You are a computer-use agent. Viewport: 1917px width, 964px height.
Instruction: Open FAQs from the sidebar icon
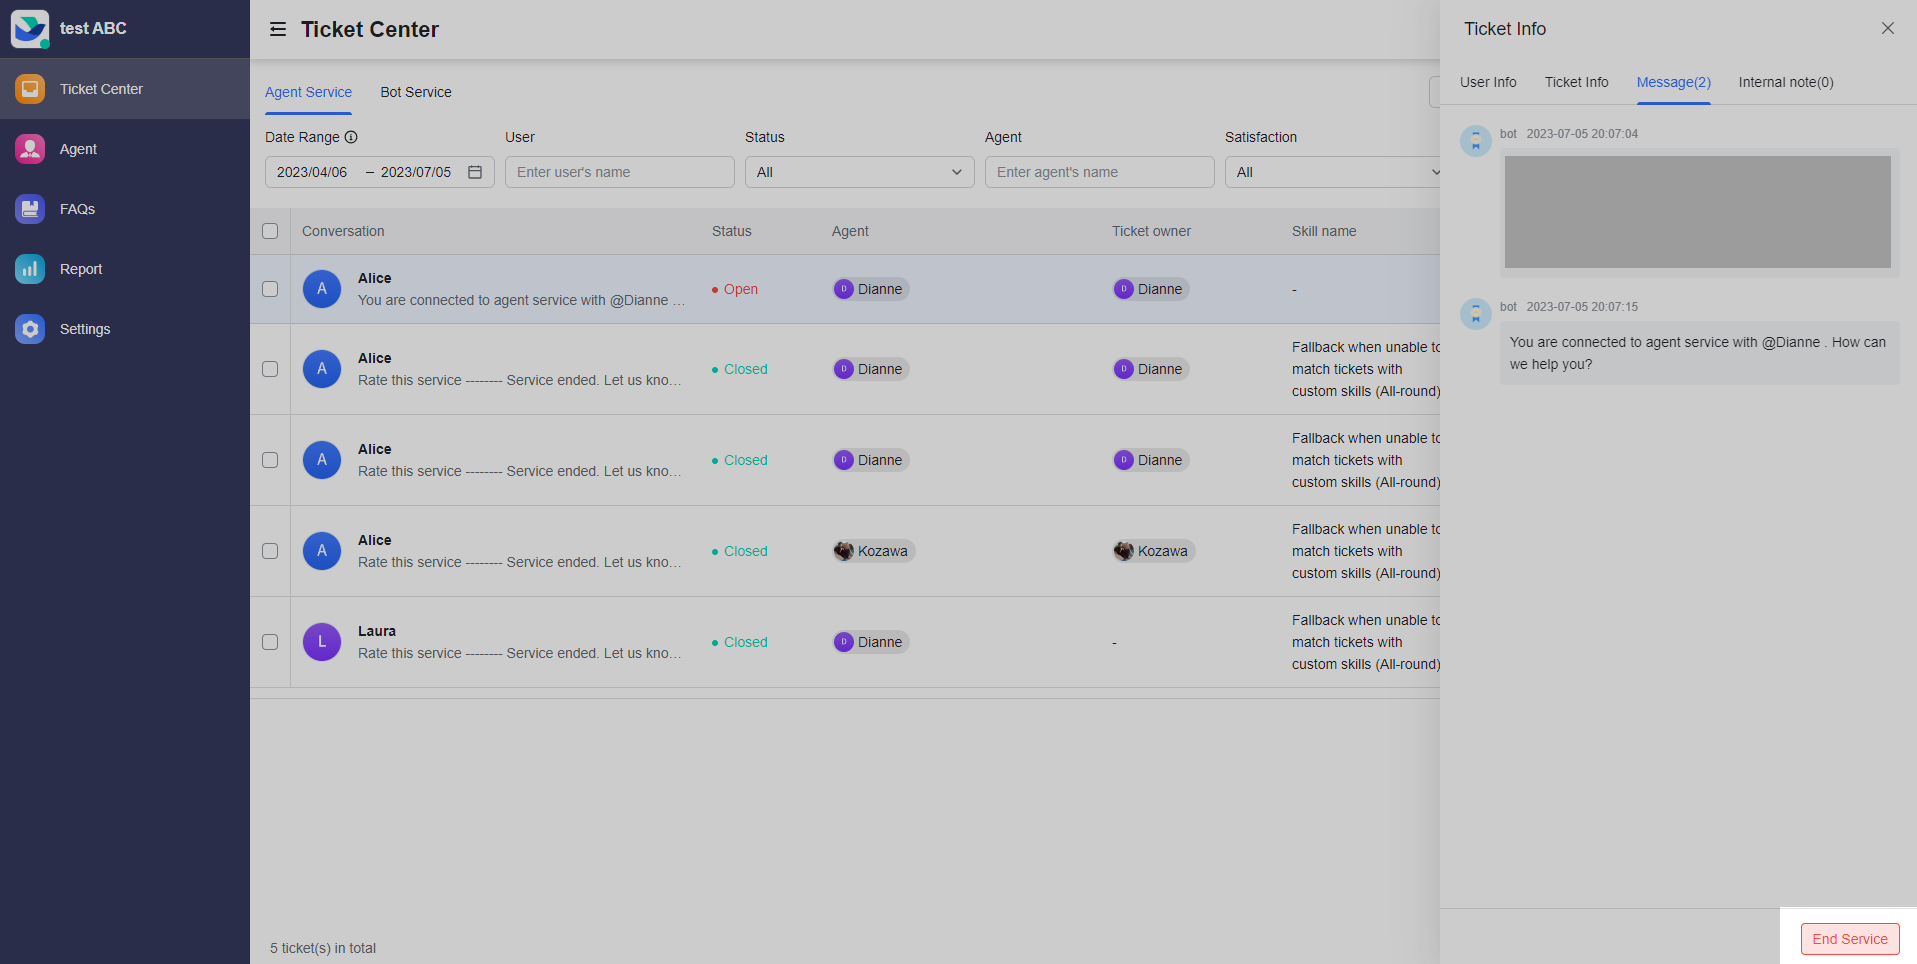click(30, 209)
